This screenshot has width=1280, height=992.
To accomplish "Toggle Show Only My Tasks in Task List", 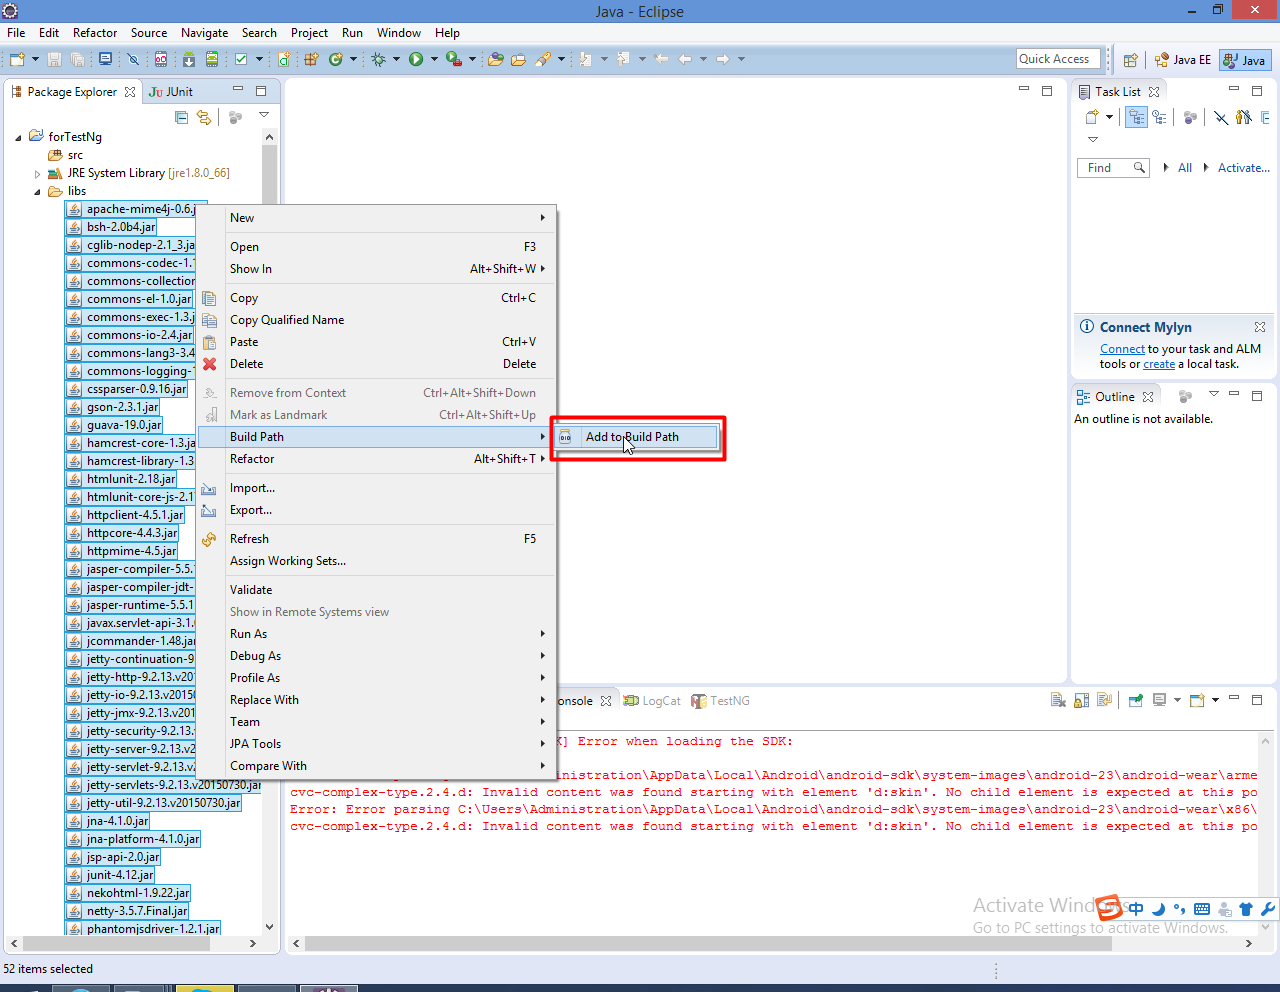I will pyautogui.click(x=1243, y=117).
